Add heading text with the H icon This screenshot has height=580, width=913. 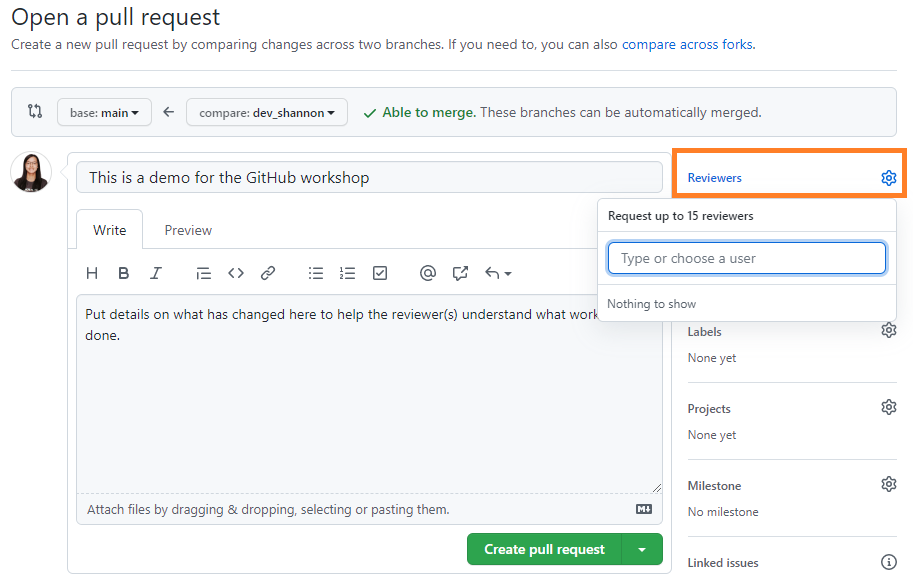click(92, 273)
